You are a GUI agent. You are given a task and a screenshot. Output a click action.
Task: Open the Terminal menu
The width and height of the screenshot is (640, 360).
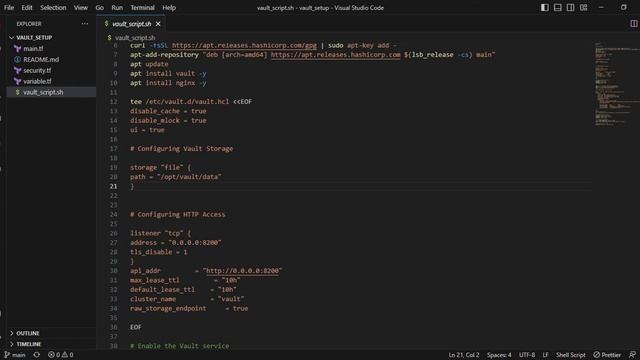point(142,7)
